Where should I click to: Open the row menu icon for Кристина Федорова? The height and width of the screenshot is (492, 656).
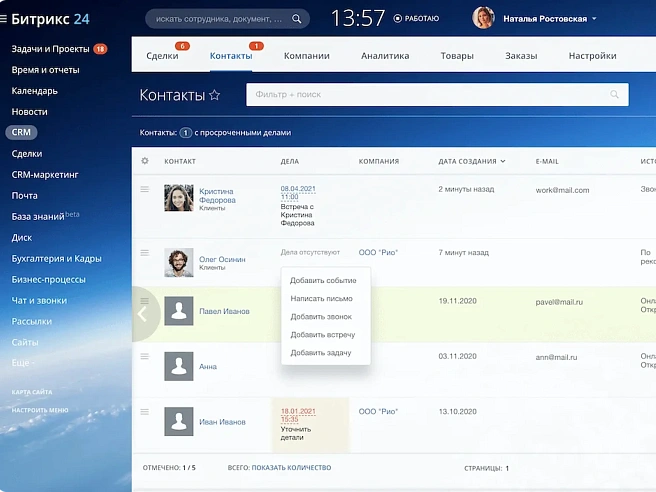(x=145, y=189)
